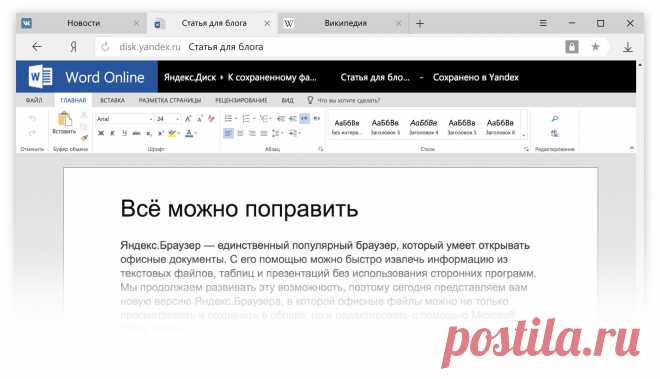The width and height of the screenshot is (660, 379).
Task: Increase font size with grow font icon
Action: pos(188,119)
